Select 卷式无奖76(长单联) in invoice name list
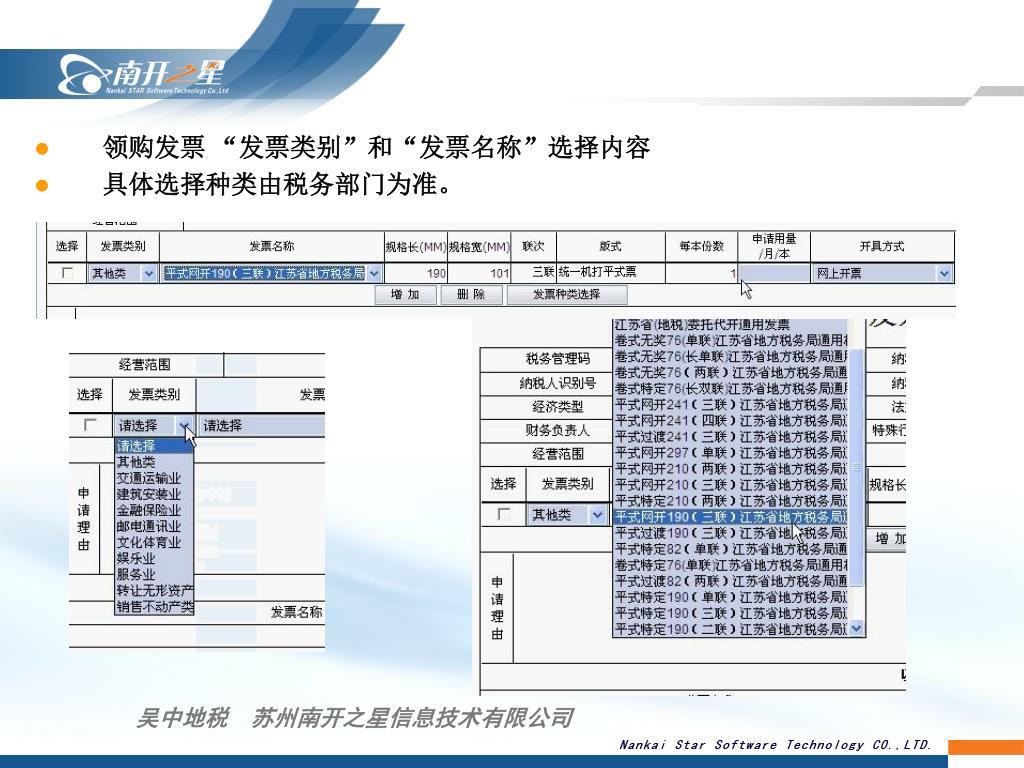The height and width of the screenshot is (768, 1024). tap(730, 357)
